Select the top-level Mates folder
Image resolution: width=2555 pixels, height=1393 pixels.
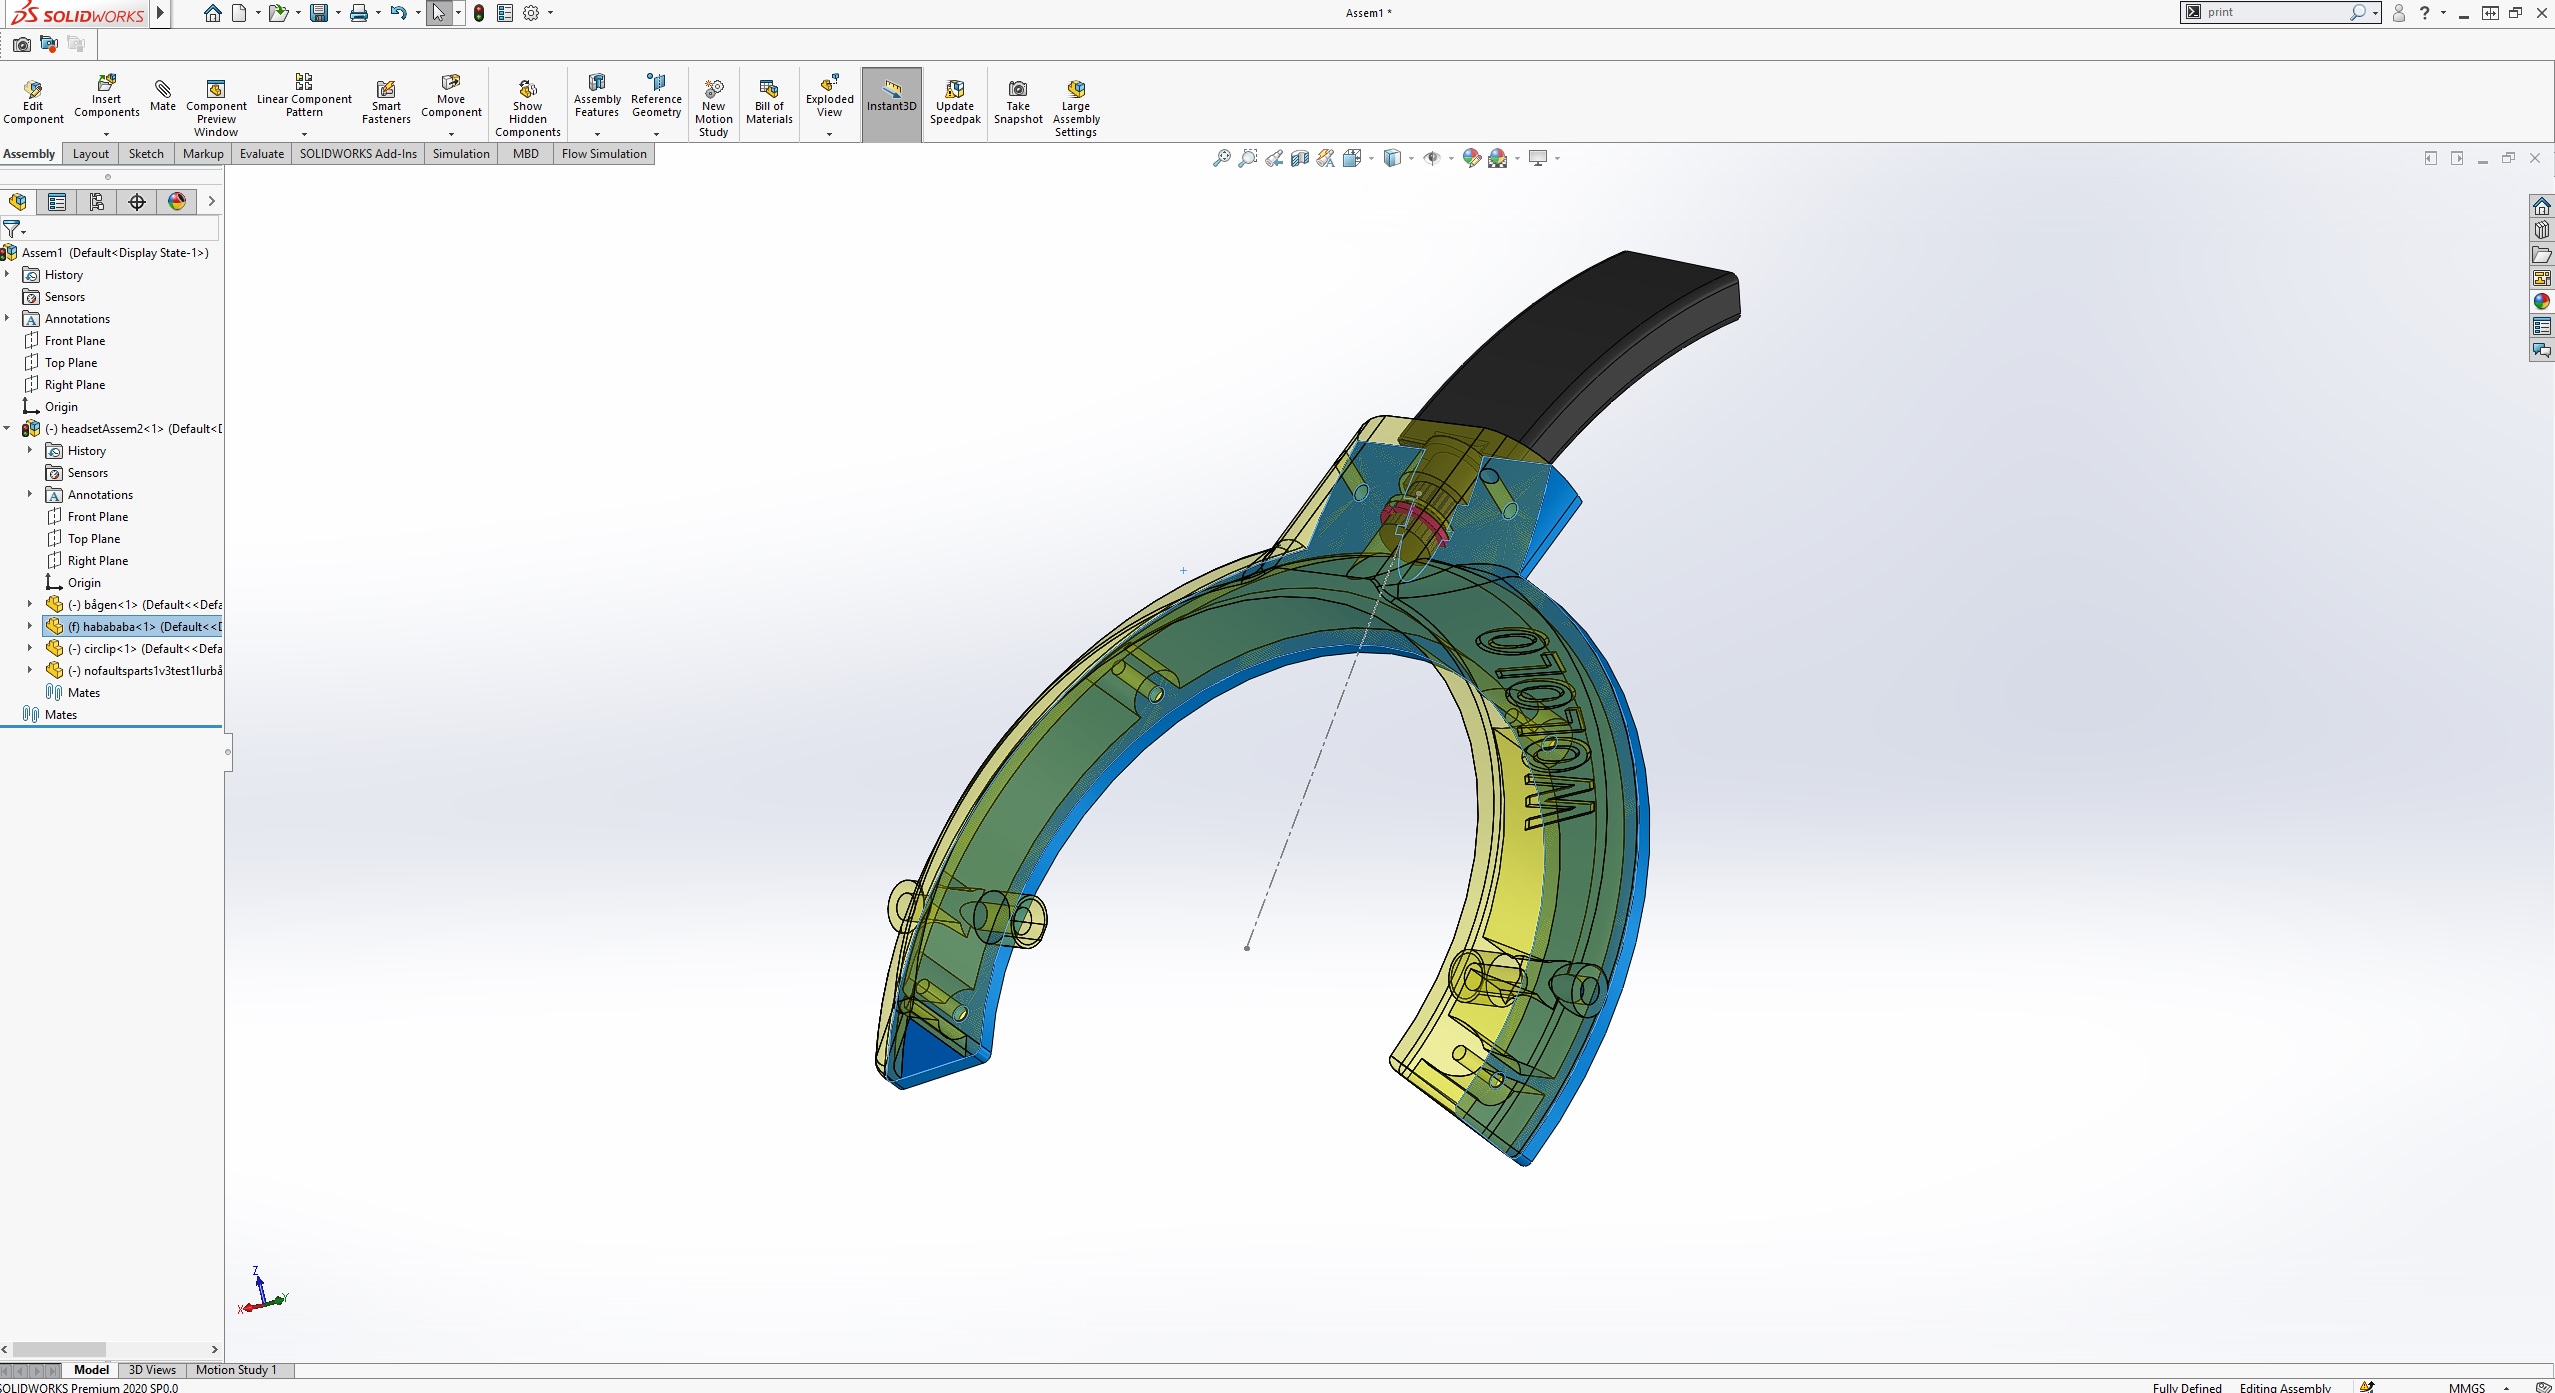click(50, 715)
